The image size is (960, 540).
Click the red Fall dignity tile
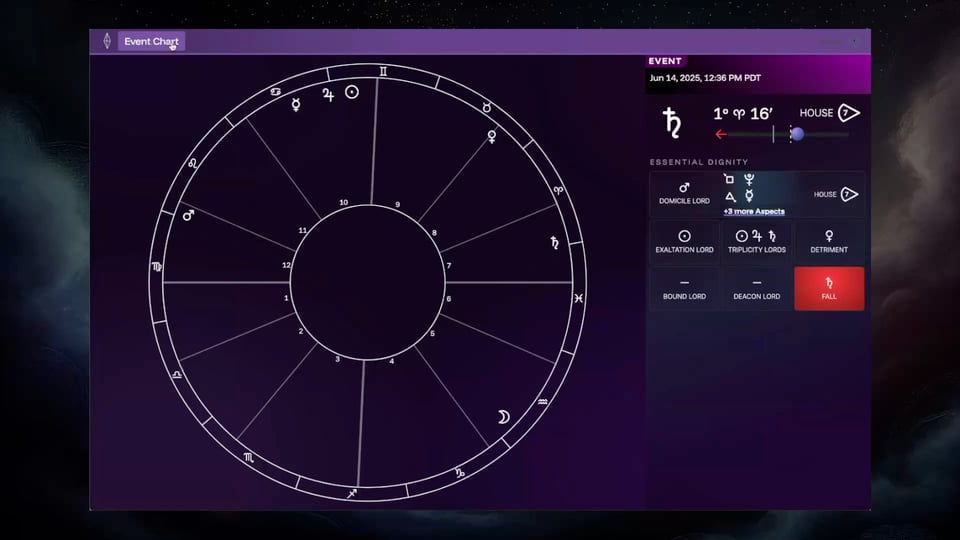(x=829, y=289)
